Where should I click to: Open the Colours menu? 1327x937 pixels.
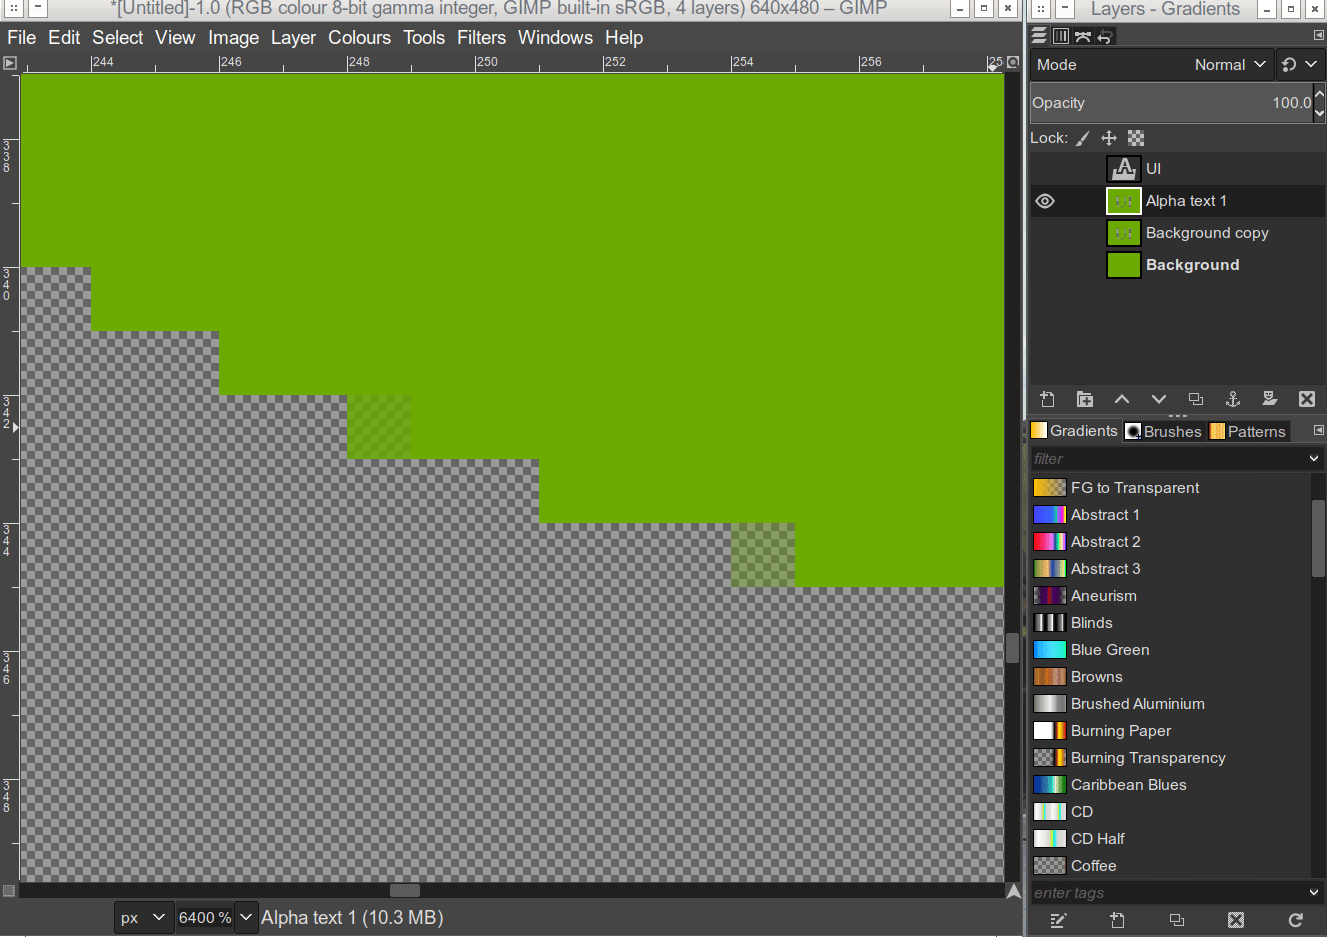click(x=359, y=38)
